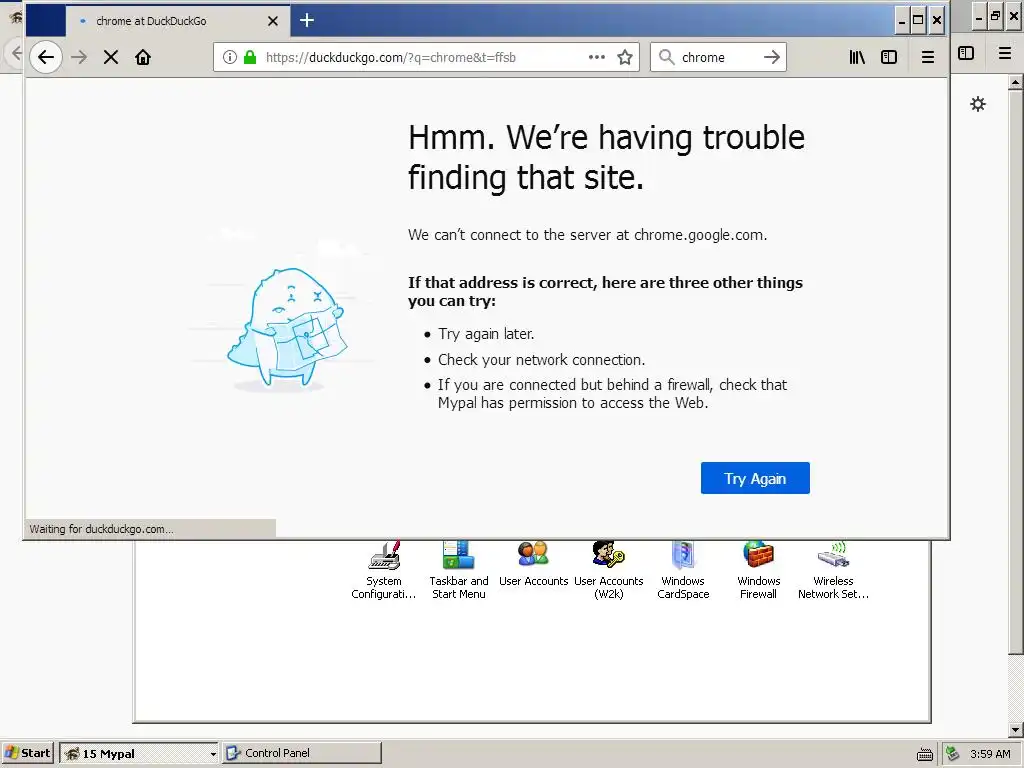Open the front window's hamburger menu

(x=927, y=57)
